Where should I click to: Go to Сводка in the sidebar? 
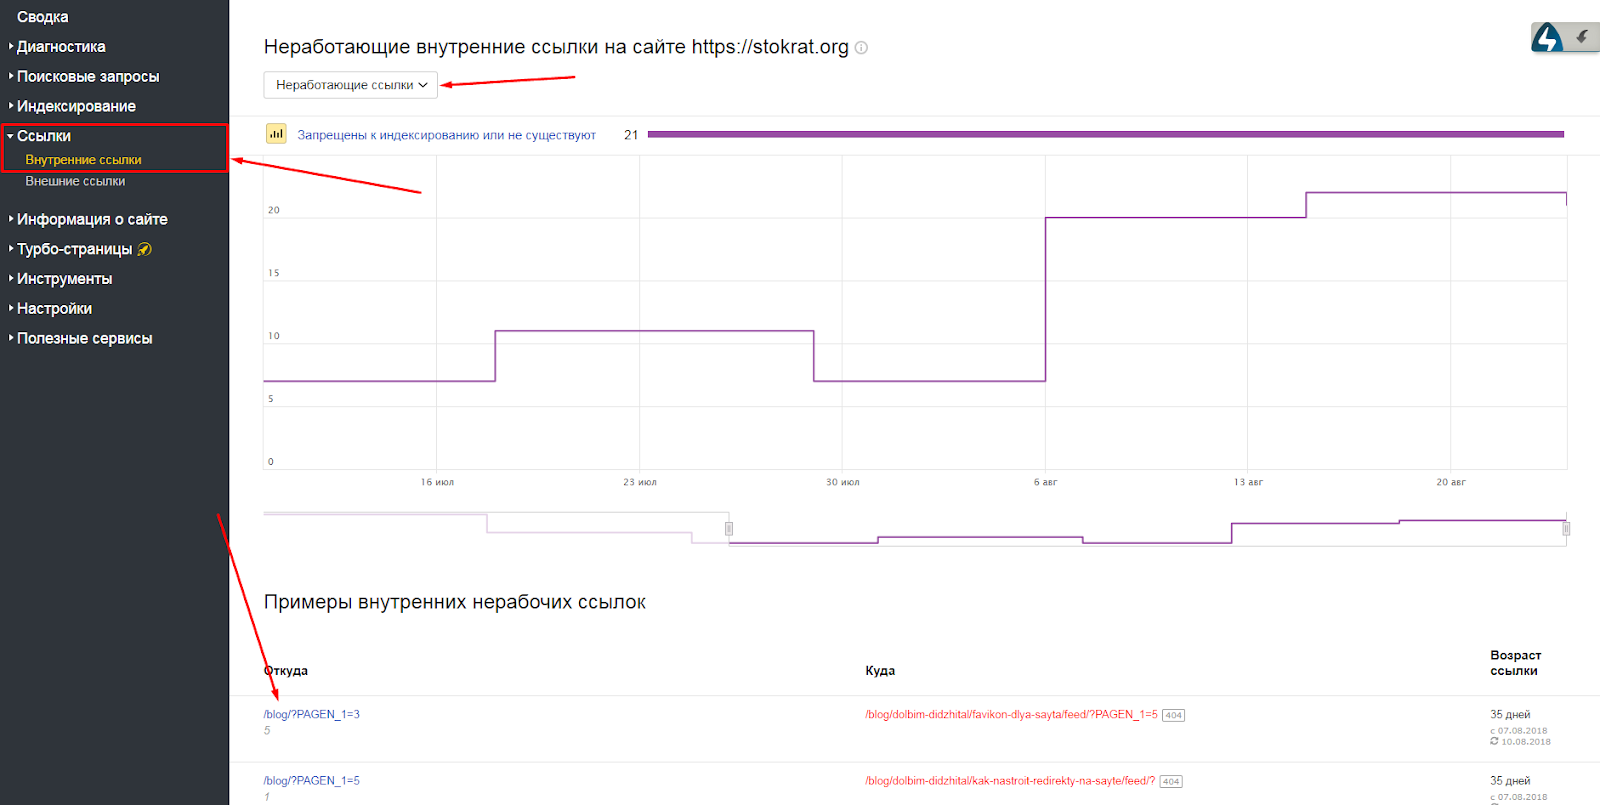[43, 17]
